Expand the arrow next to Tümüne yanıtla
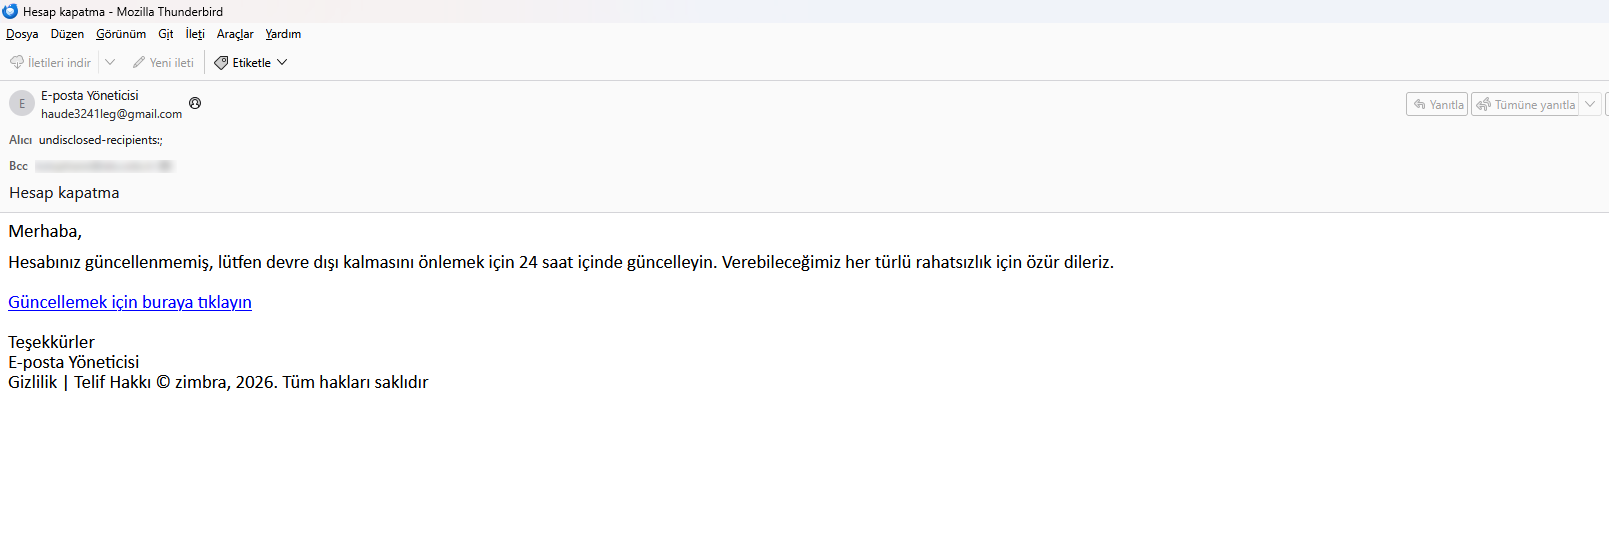The image size is (1609, 541). 1590,104
